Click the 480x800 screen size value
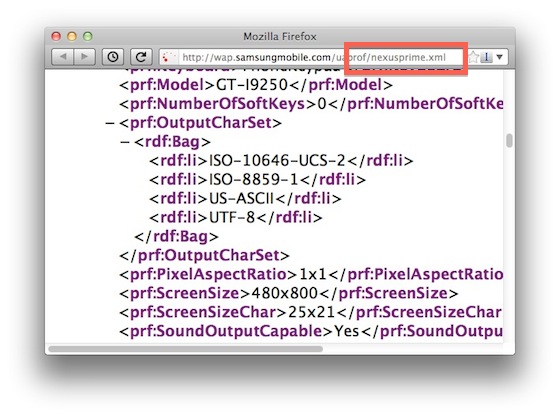 tap(285, 293)
